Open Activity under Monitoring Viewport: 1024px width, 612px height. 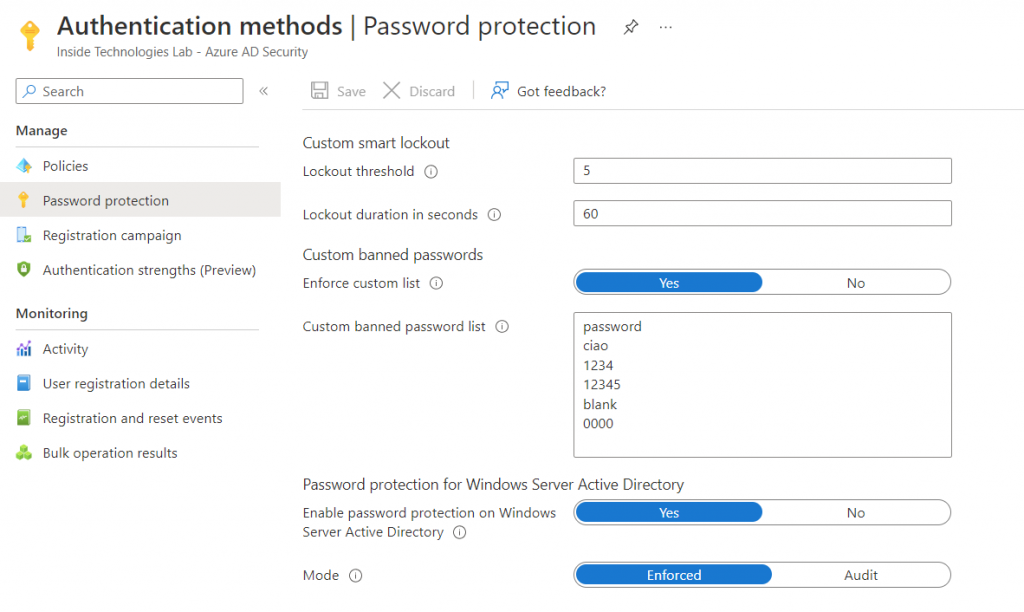click(65, 349)
